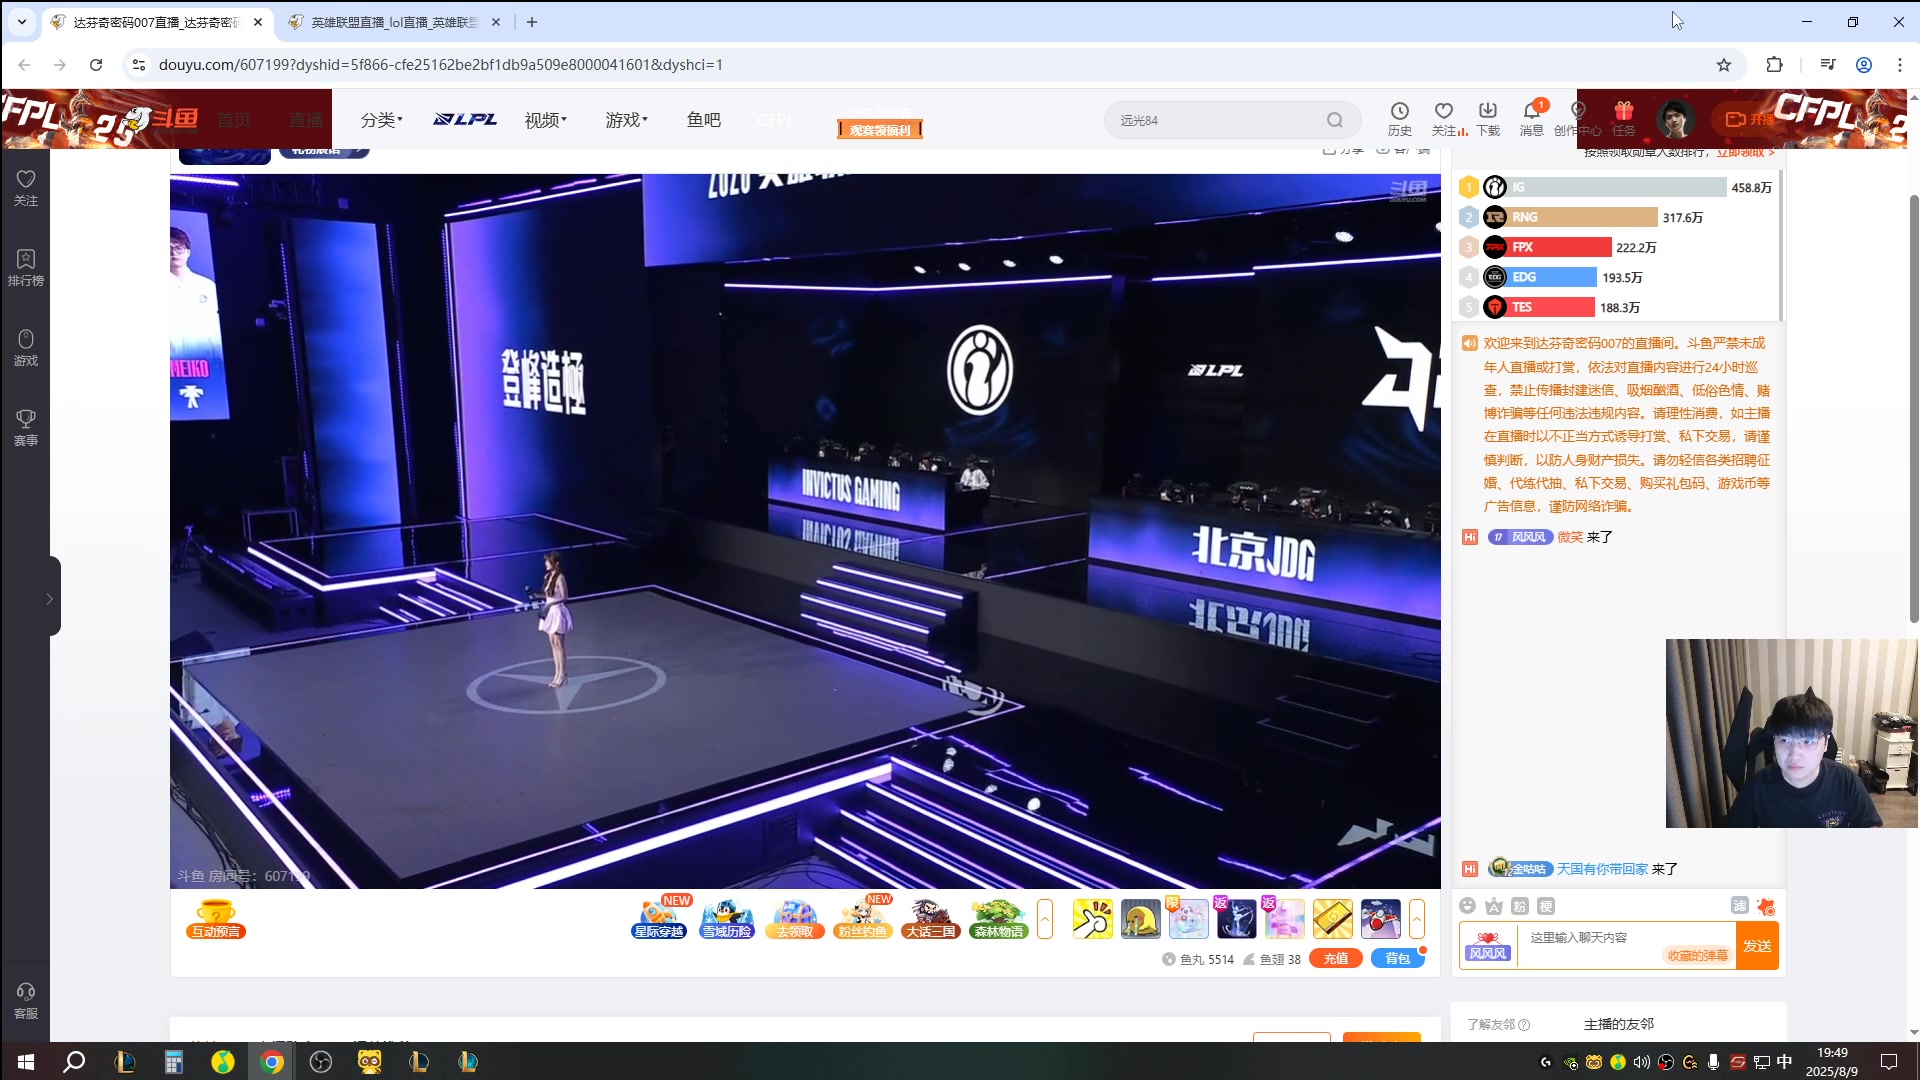Expand the gift list arrow
1920x1080 pixels.
click(x=1417, y=919)
